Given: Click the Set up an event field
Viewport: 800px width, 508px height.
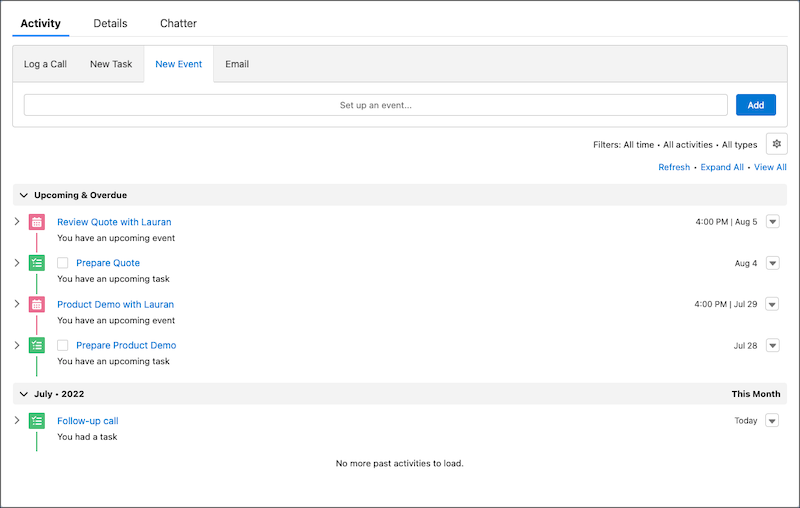Looking at the screenshot, I should point(376,105).
